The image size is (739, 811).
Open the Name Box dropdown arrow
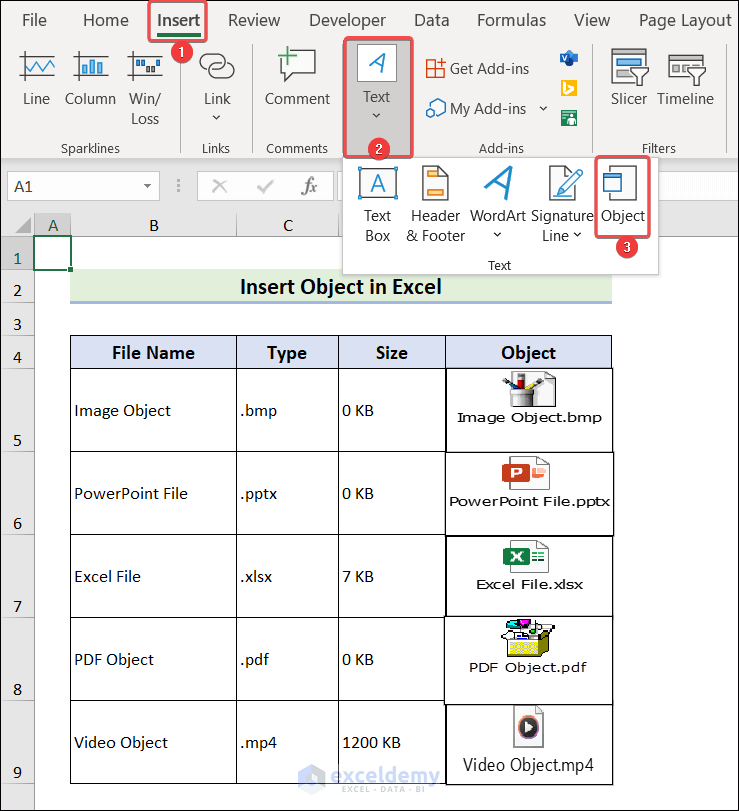[x=147, y=186]
